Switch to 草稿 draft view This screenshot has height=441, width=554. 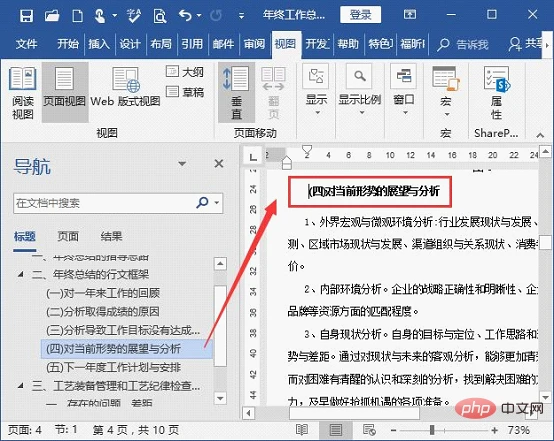point(185,92)
